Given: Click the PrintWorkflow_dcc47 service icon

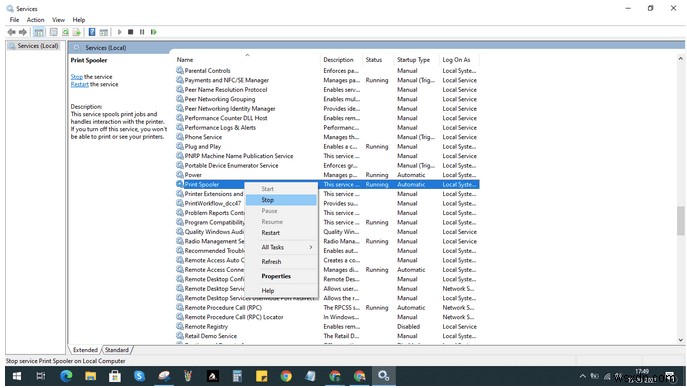Looking at the screenshot, I should click(x=180, y=203).
